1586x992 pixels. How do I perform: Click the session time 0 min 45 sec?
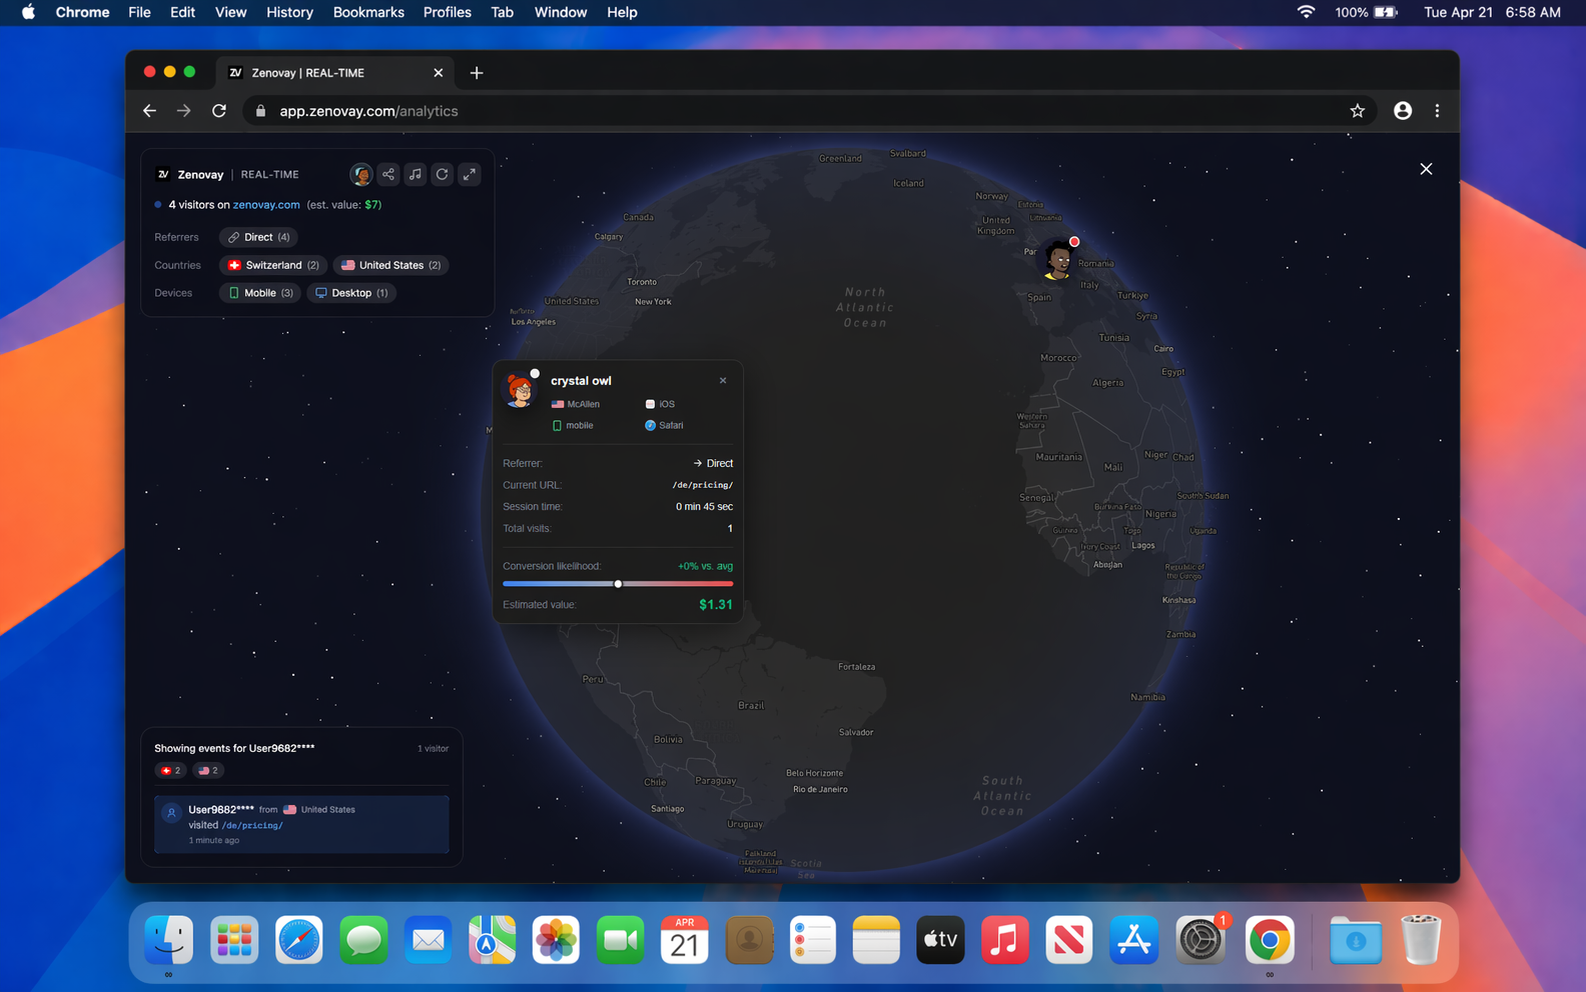point(704,506)
